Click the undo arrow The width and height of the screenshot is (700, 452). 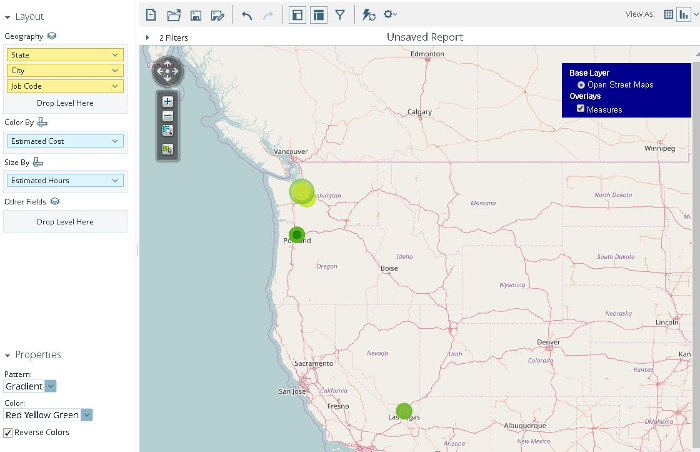point(247,16)
